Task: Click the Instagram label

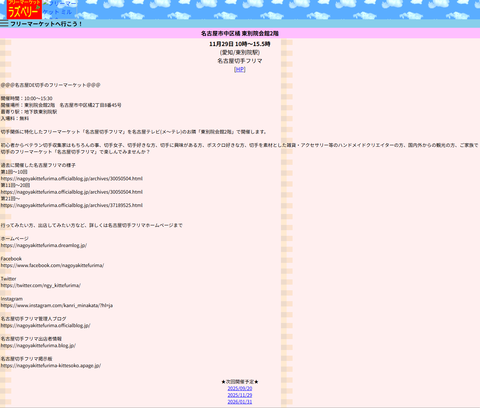Action: 12,299
